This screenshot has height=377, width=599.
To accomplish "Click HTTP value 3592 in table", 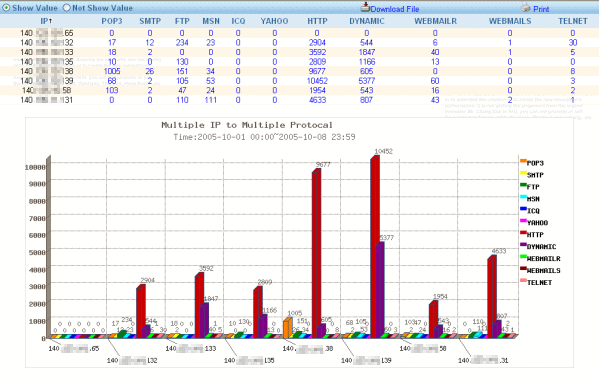I will coord(317,52).
